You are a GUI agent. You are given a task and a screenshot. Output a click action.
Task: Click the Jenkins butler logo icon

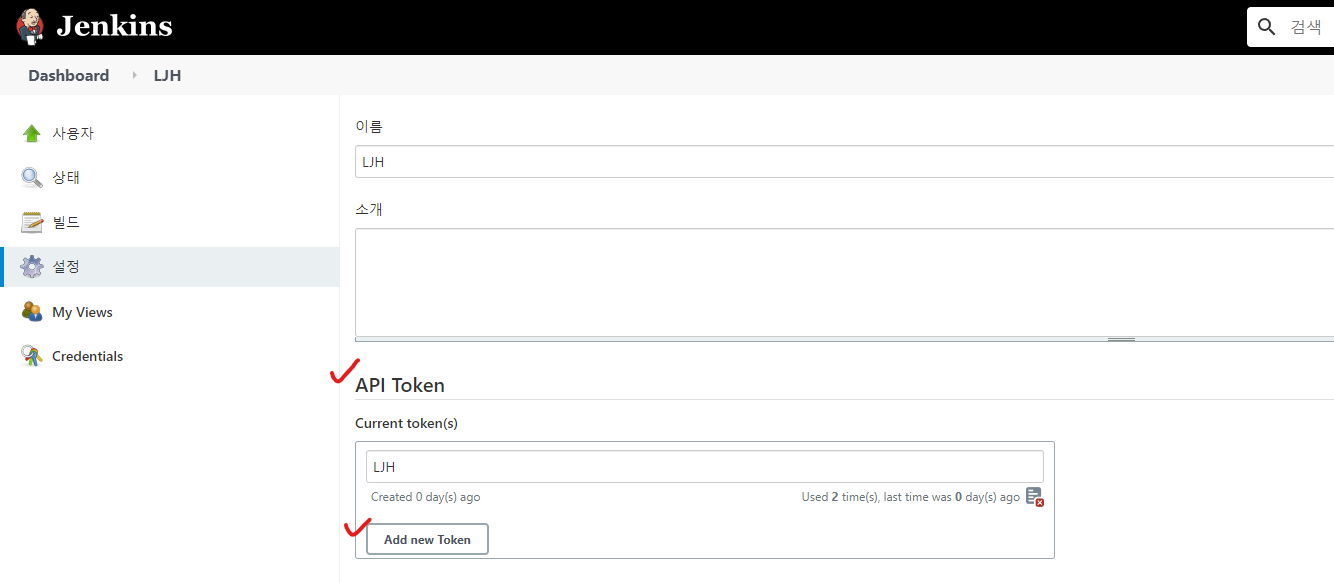[30, 26]
